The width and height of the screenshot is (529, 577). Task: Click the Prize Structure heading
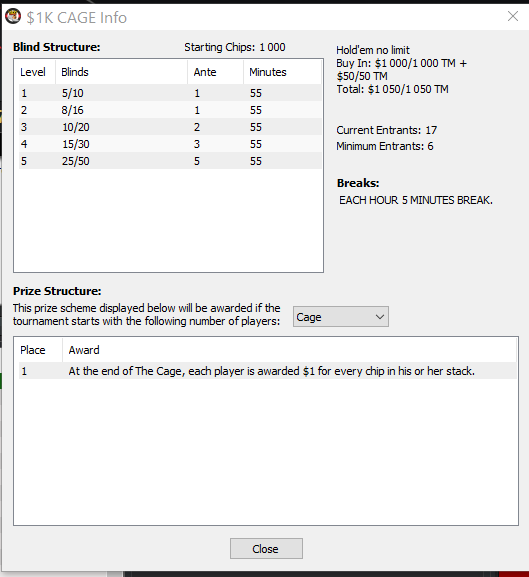pyautogui.click(x=57, y=291)
